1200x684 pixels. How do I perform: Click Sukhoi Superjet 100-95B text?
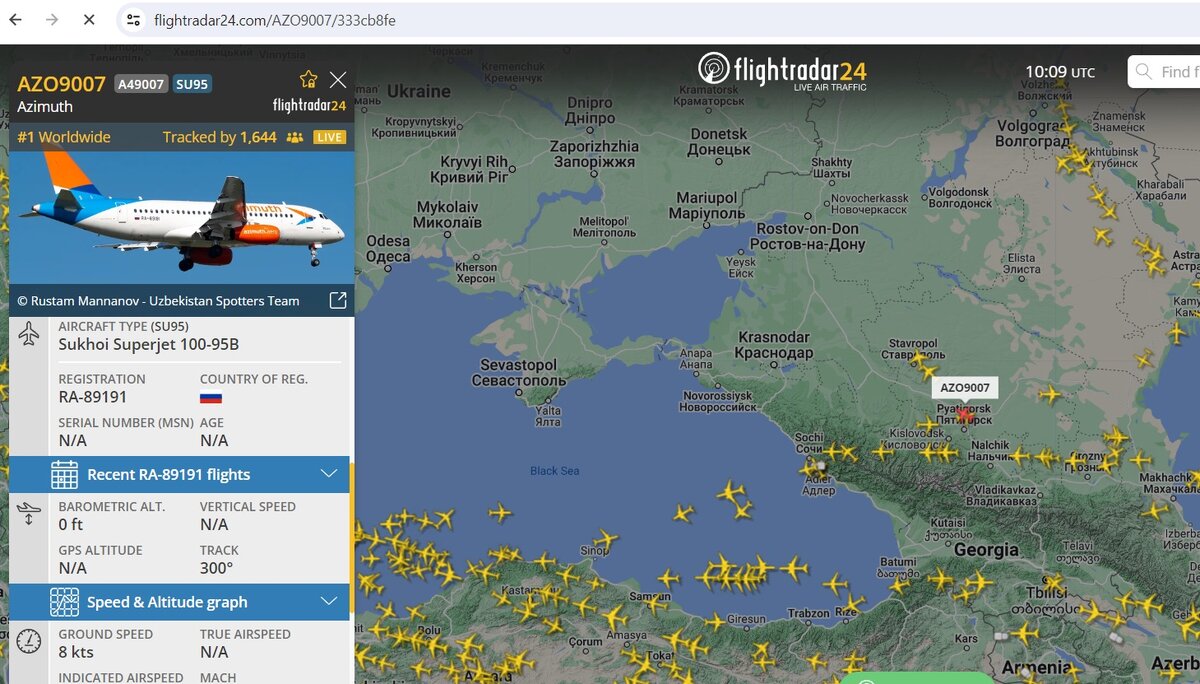pyautogui.click(x=149, y=345)
